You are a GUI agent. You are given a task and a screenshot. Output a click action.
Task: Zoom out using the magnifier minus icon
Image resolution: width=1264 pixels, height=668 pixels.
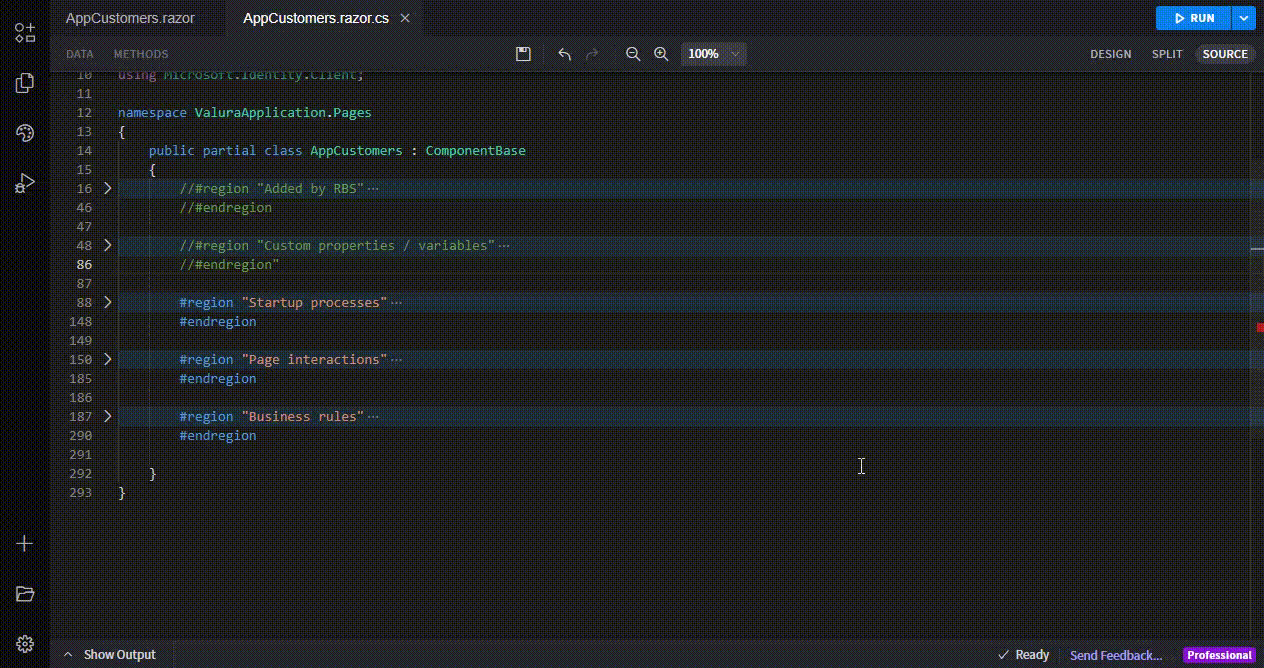coord(633,54)
